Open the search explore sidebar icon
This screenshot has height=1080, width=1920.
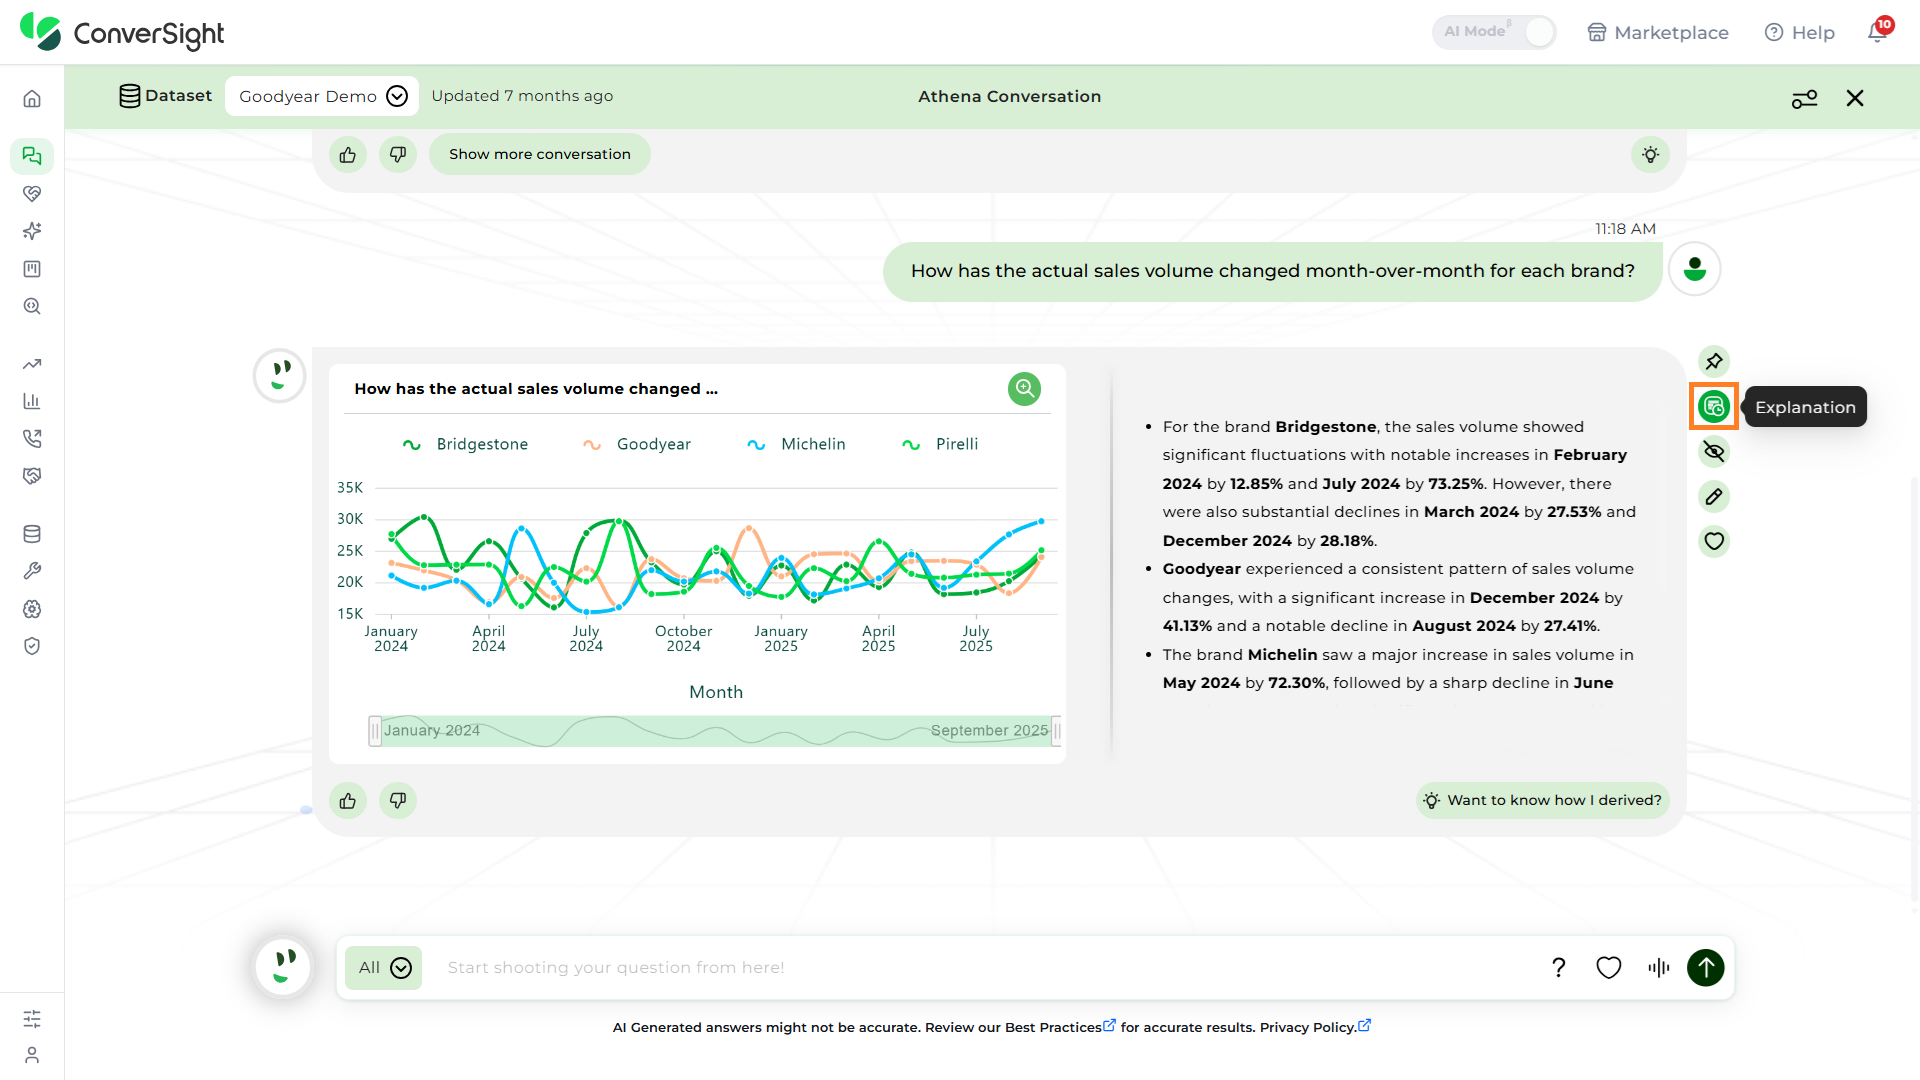tap(32, 306)
